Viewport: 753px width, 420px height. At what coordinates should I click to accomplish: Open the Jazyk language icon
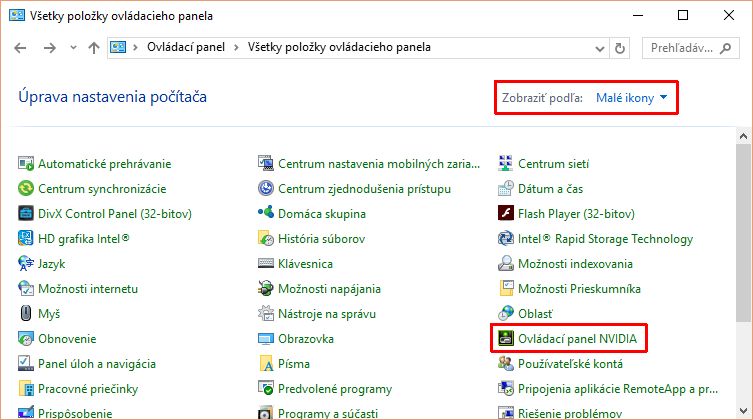tap(26, 264)
